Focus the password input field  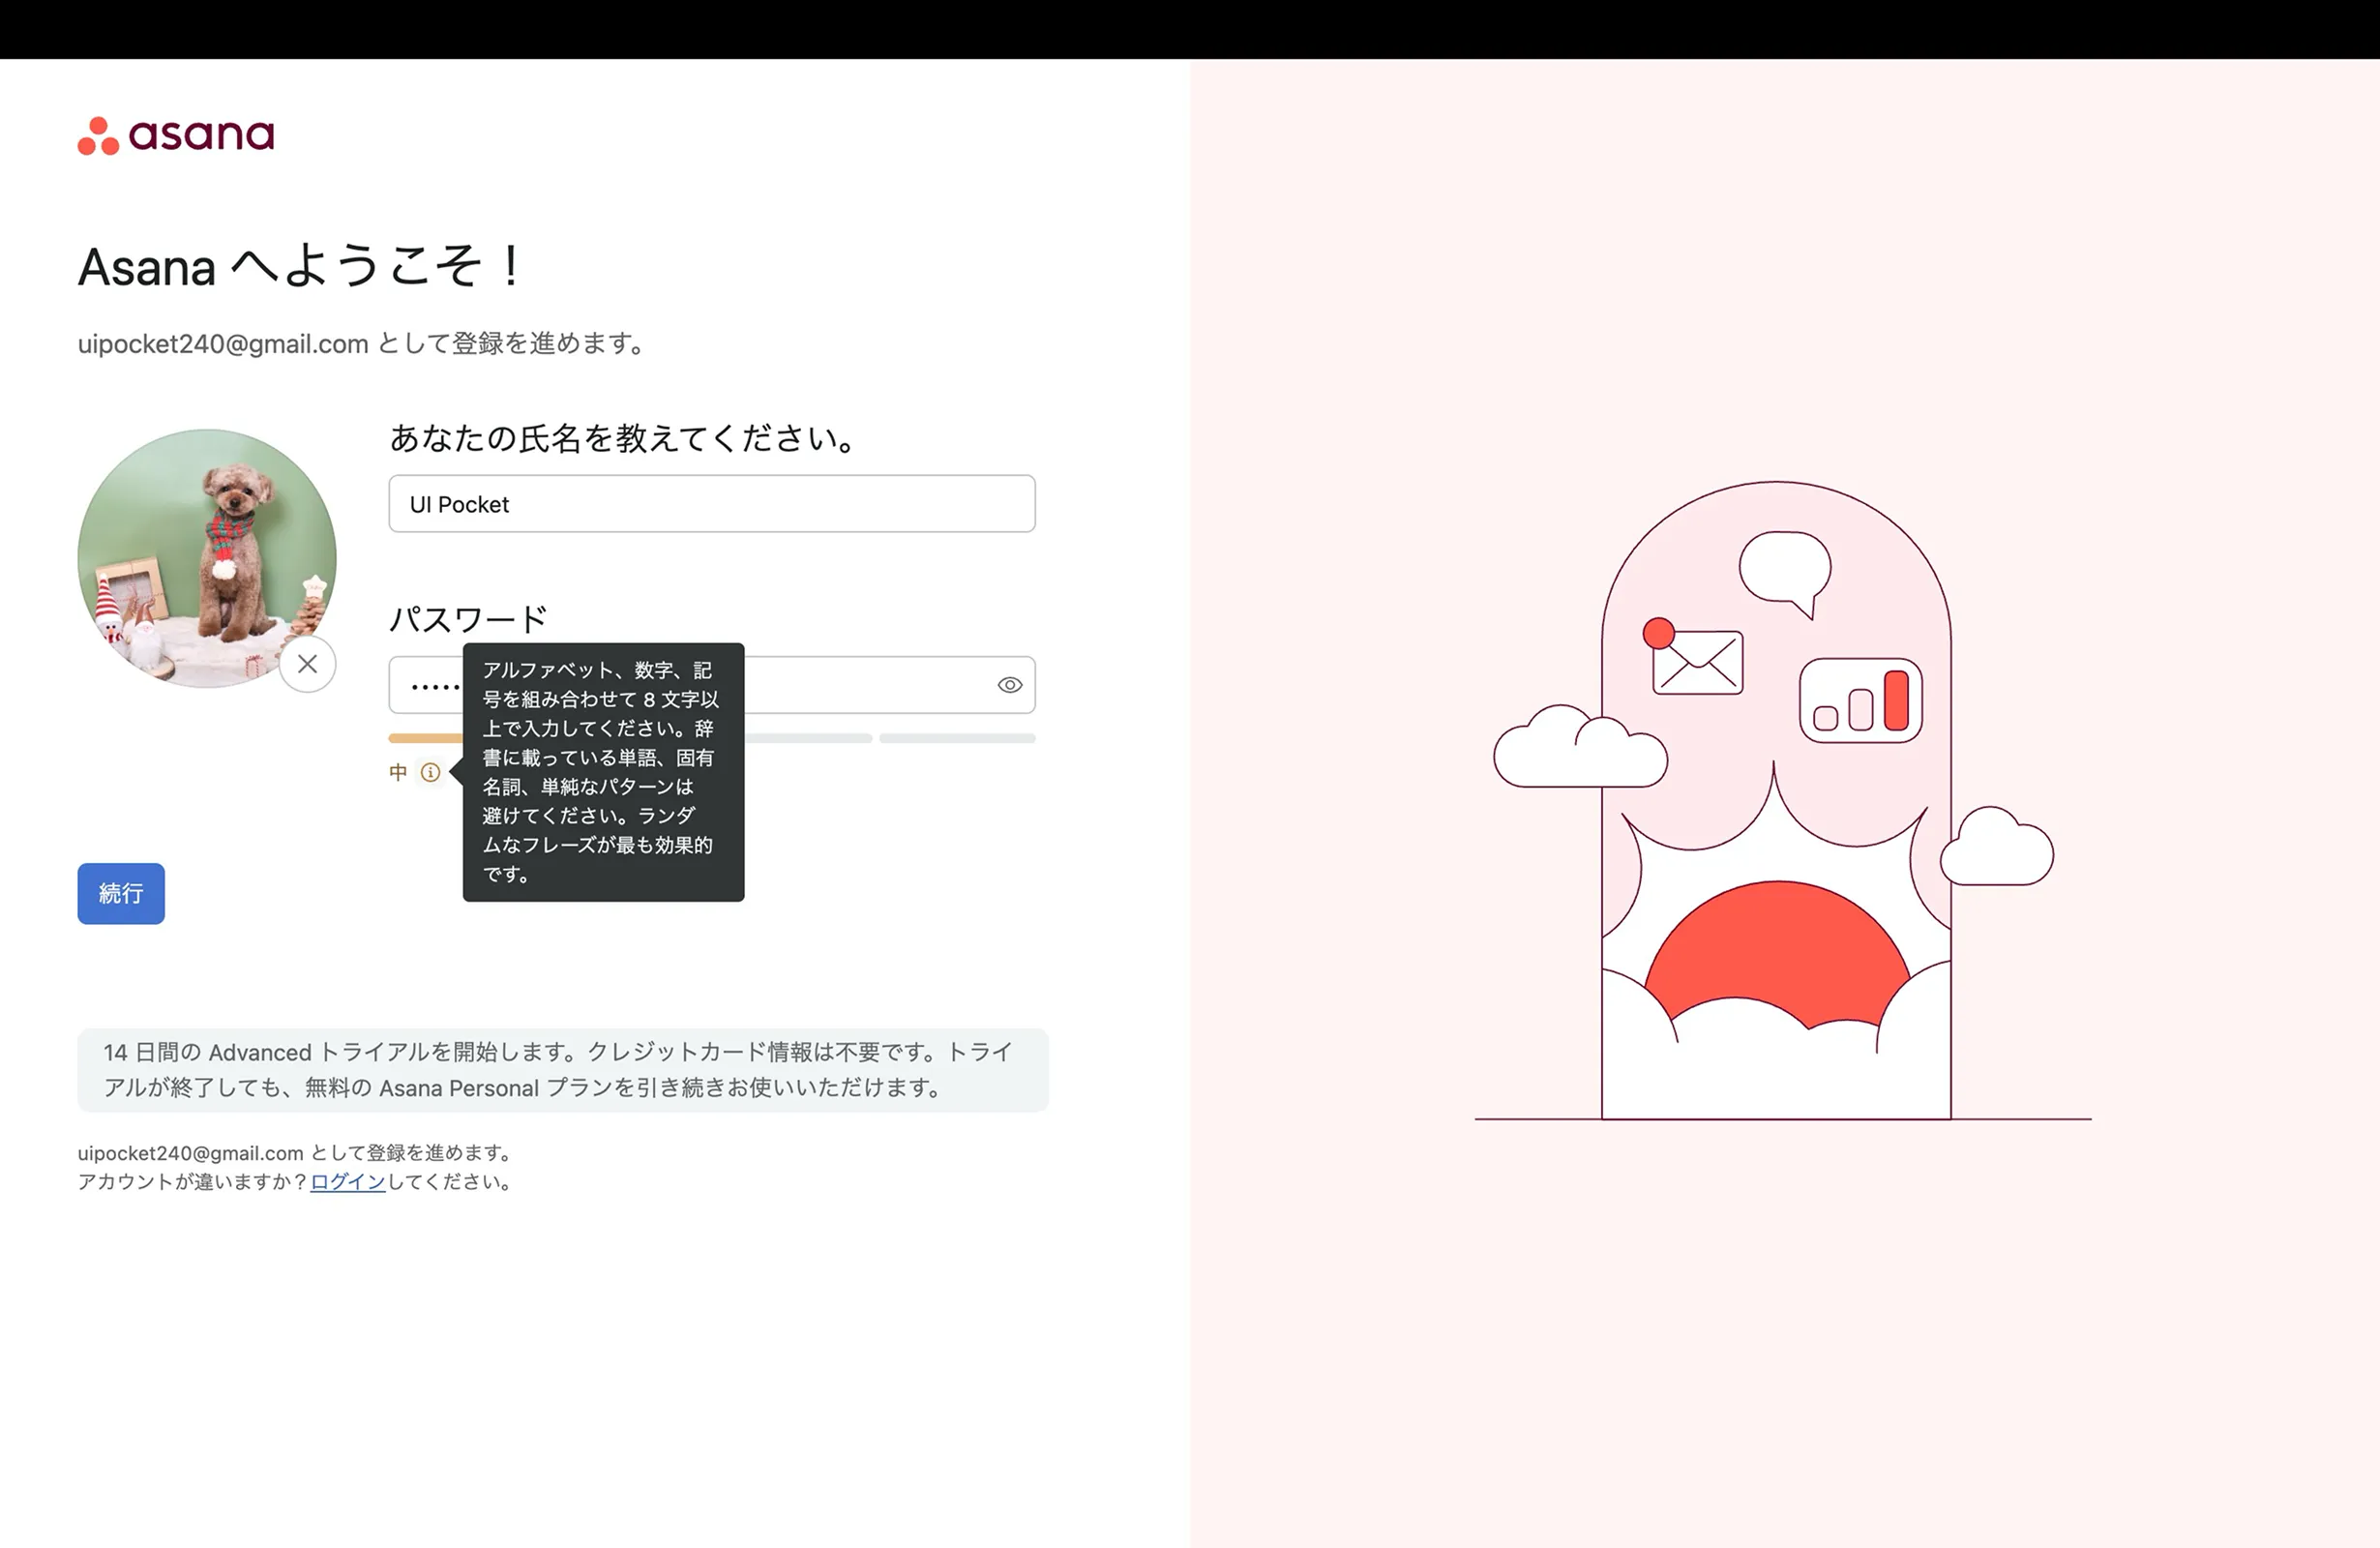point(712,685)
